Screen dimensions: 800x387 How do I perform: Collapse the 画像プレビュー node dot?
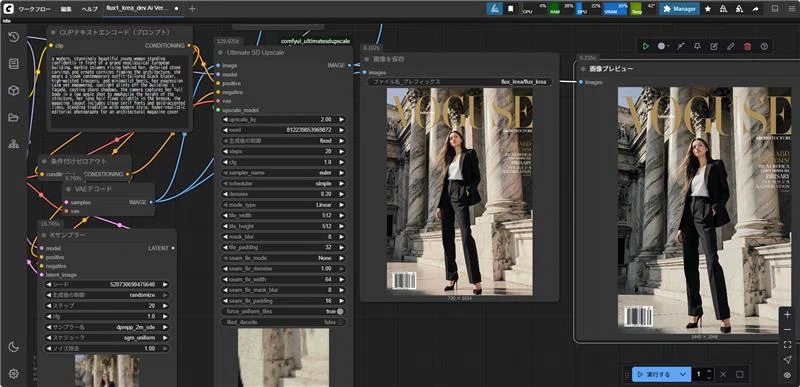(x=583, y=68)
